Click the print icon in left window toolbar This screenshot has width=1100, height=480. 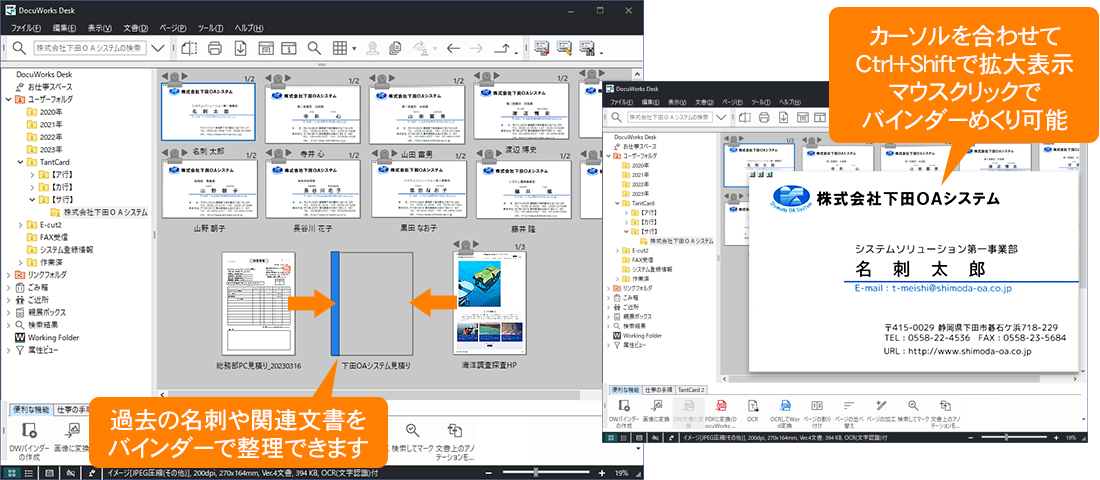pyautogui.click(x=215, y=48)
